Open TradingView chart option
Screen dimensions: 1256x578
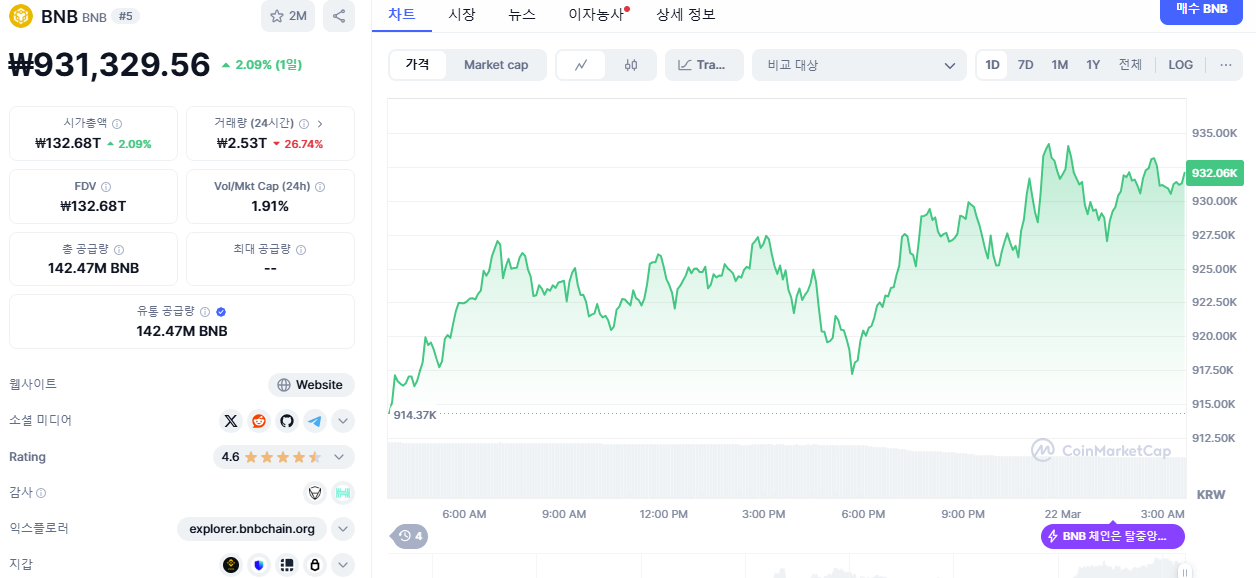coord(704,65)
